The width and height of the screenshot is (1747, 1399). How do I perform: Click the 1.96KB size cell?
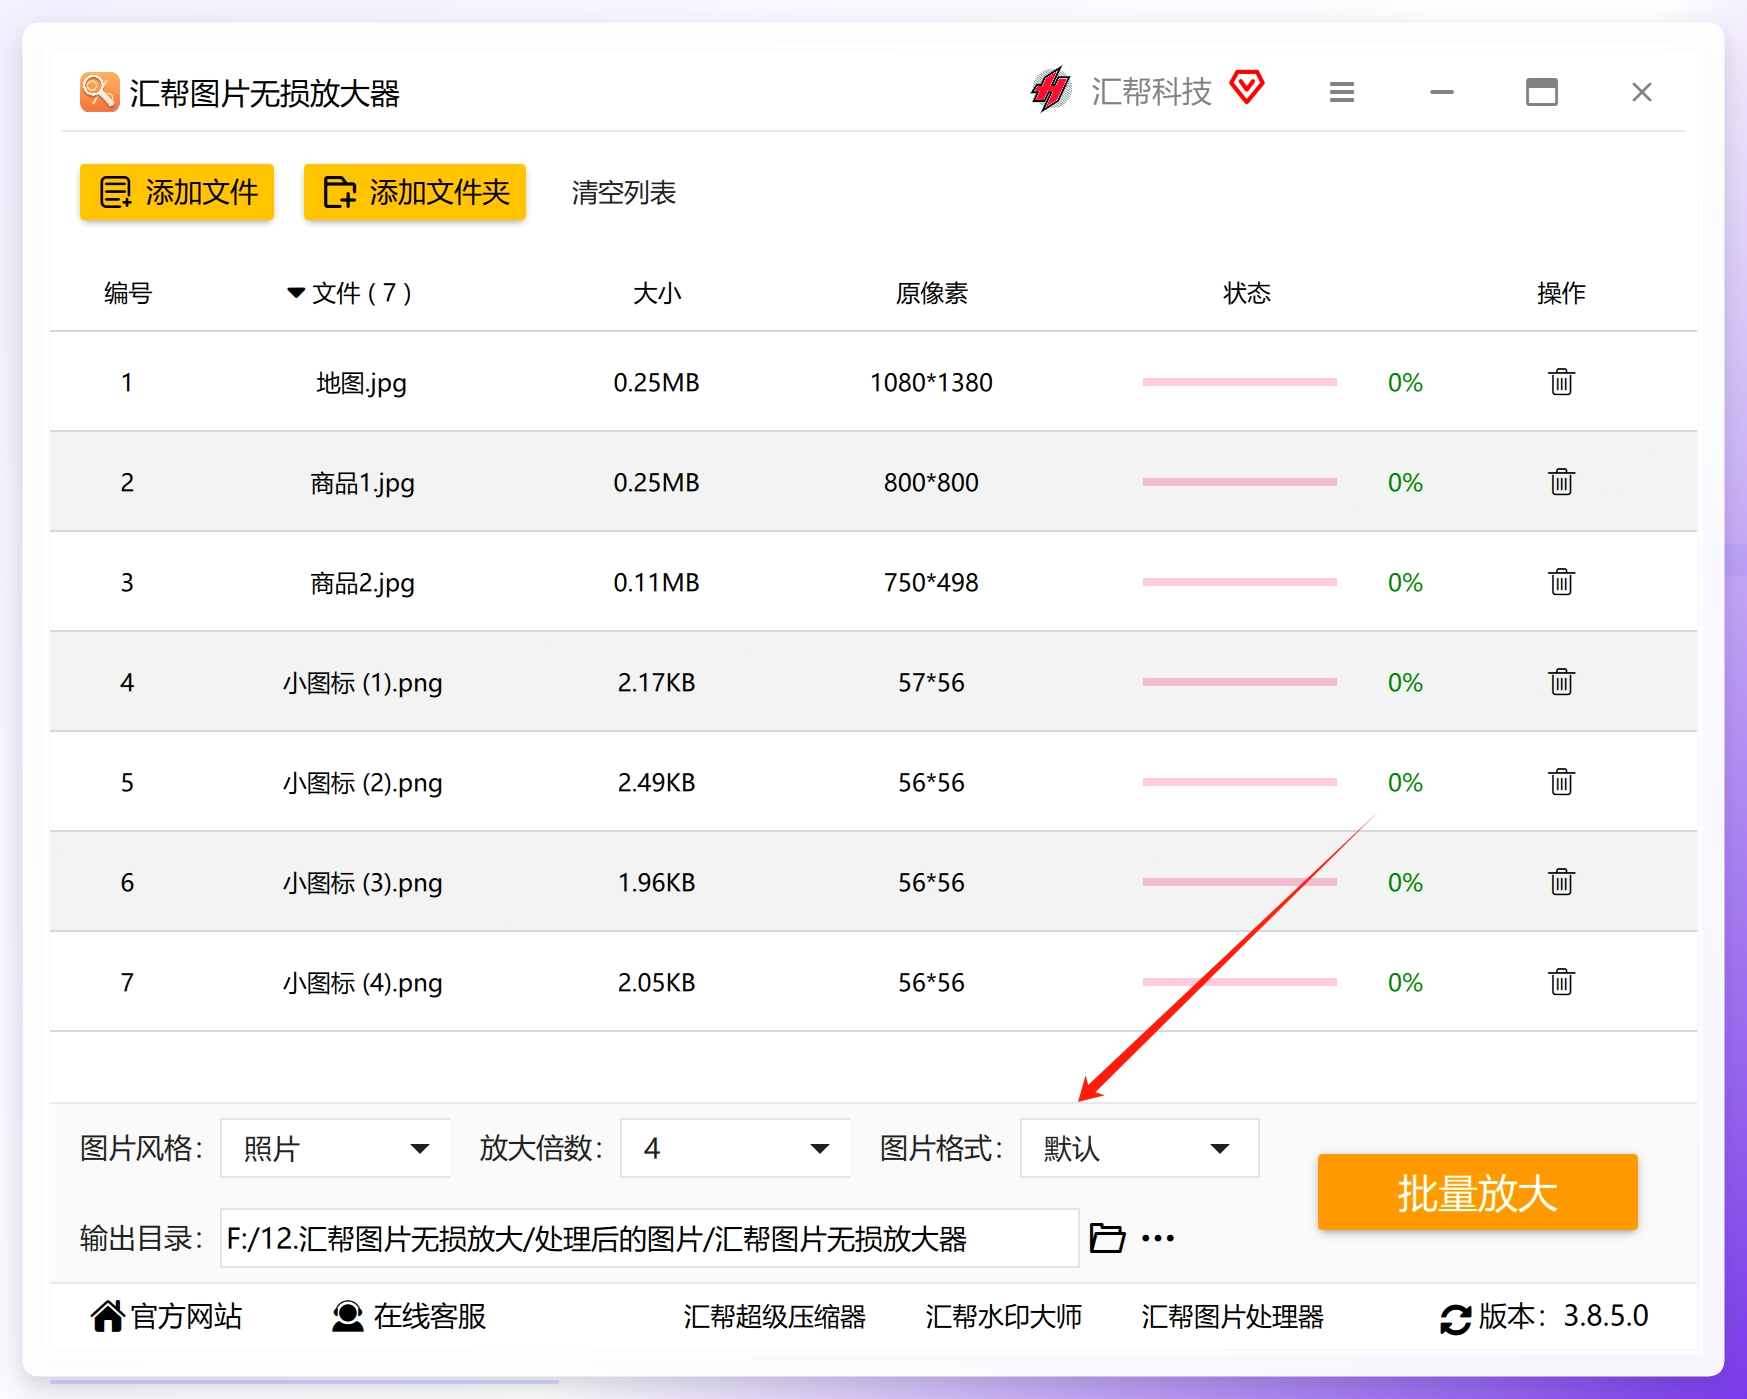pyautogui.click(x=656, y=882)
